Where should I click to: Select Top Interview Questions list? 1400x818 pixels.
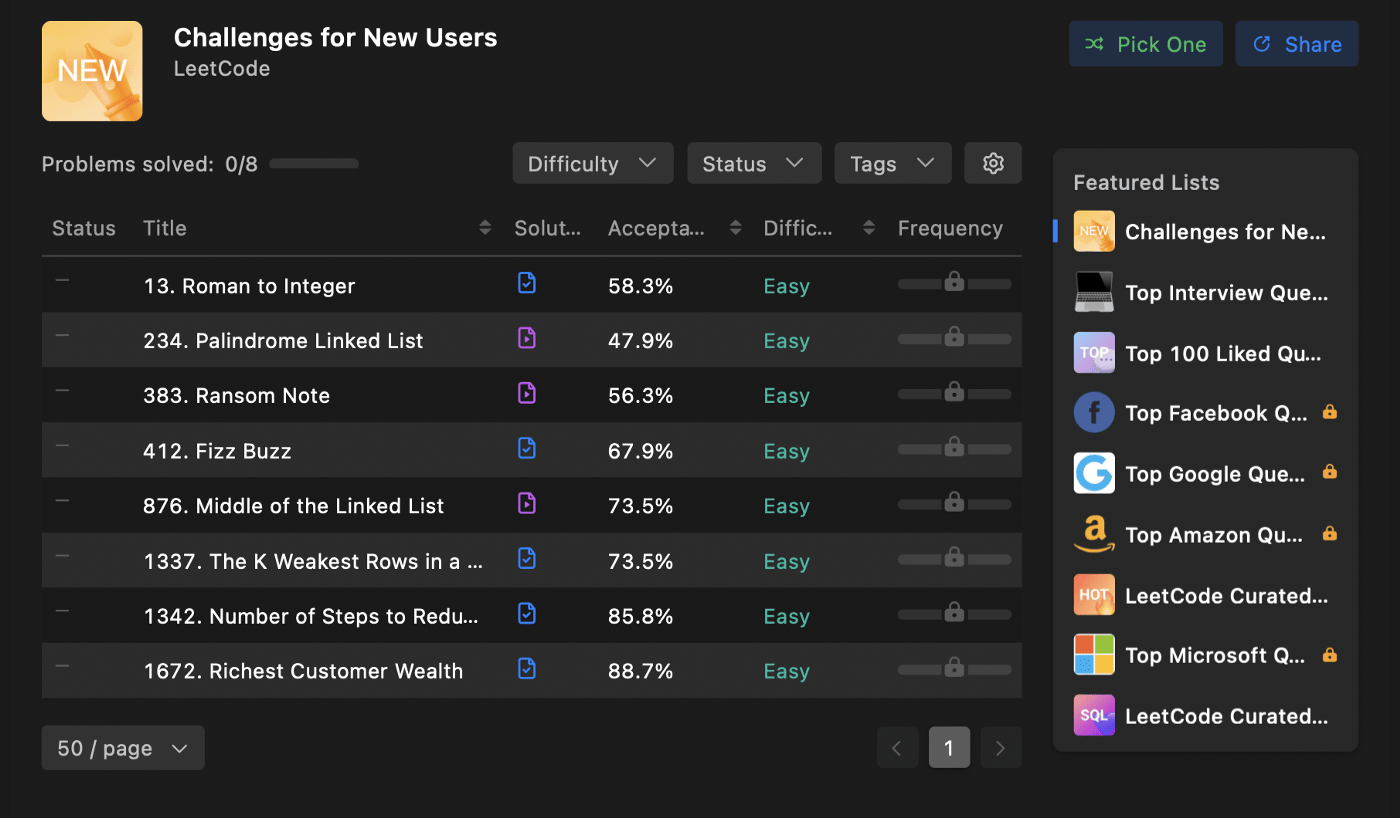tap(1225, 292)
